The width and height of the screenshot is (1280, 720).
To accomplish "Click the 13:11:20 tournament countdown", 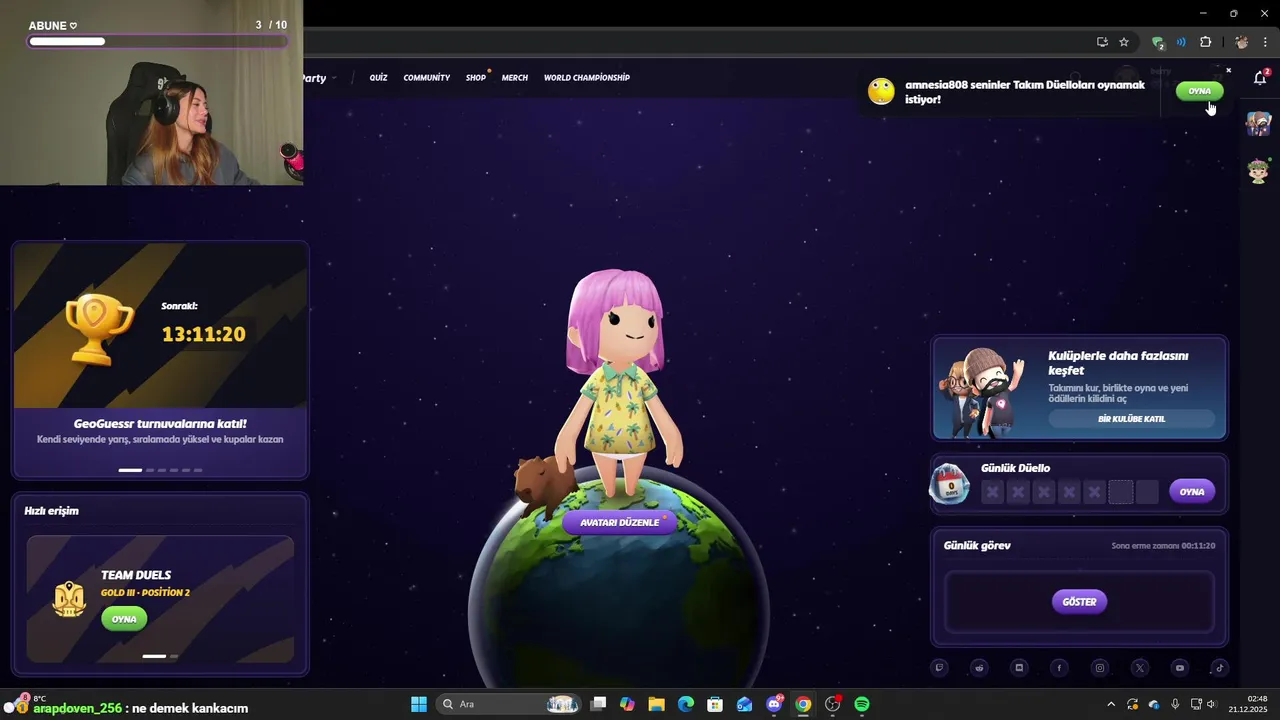I will [203, 334].
